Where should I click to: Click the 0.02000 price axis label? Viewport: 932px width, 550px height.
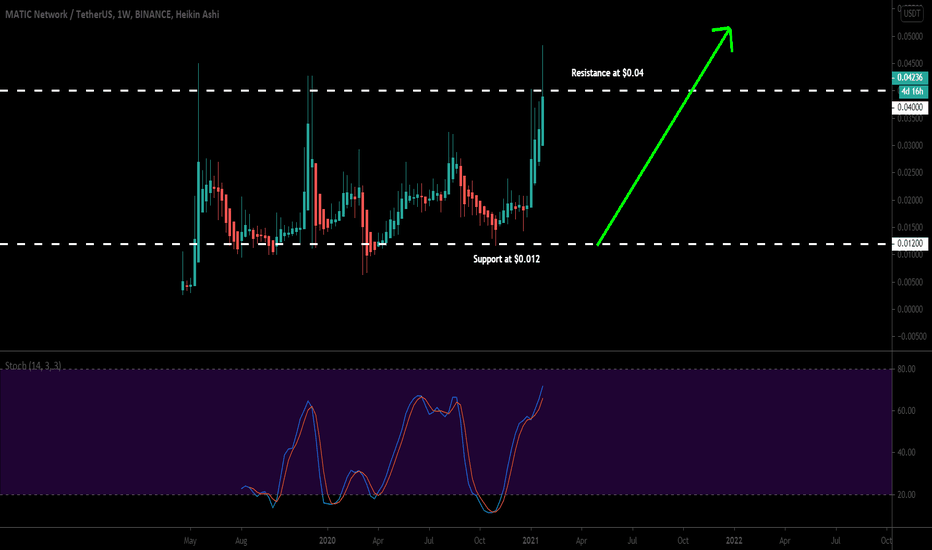910,200
